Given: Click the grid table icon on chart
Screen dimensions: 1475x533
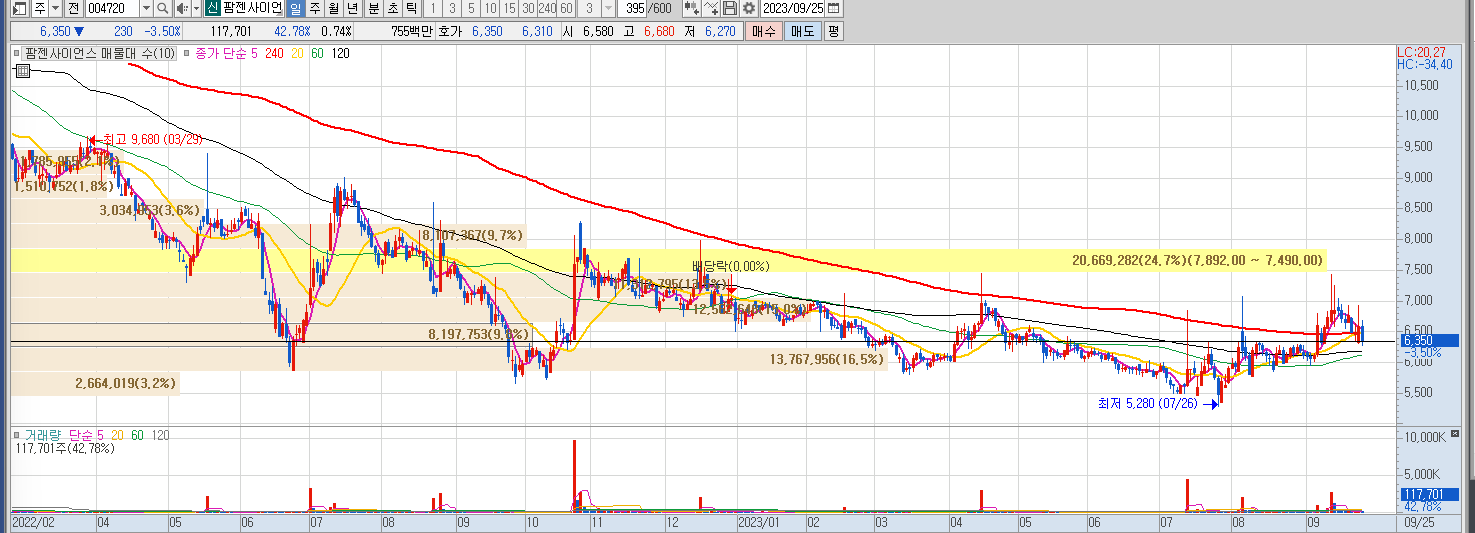Looking at the screenshot, I should (21, 71).
